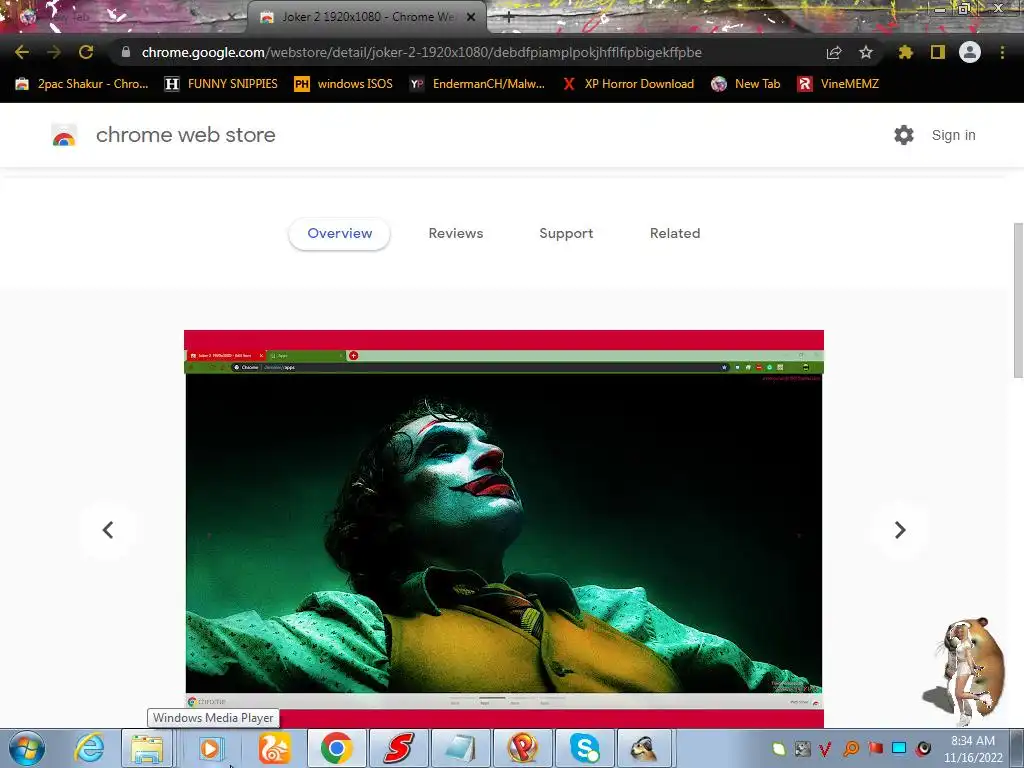Image resolution: width=1024 pixels, height=768 pixels.
Task: Open a new tab with the plus button
Action: [x=509, y=18]
